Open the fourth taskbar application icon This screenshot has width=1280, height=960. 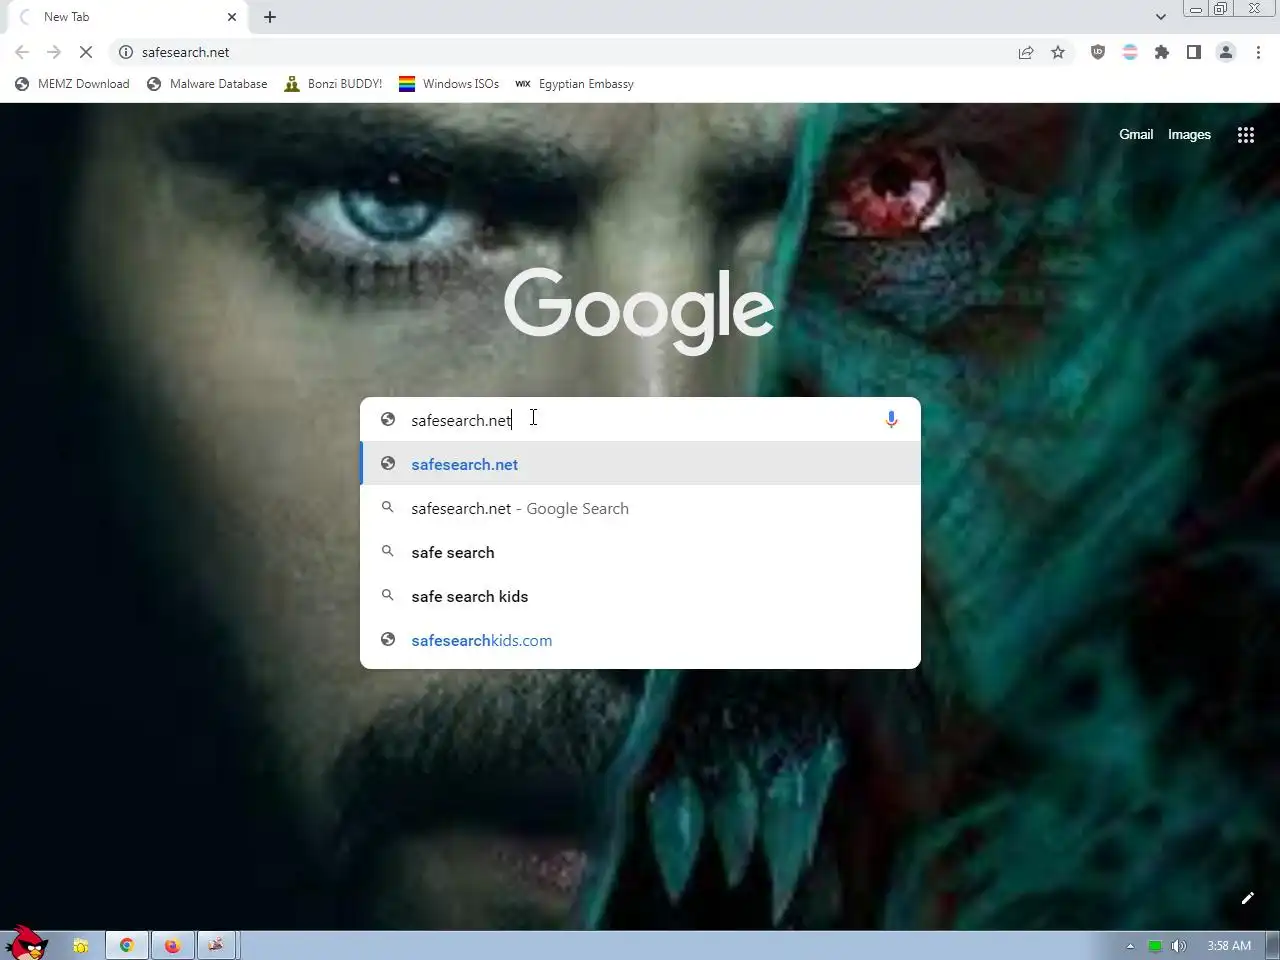tap(216, 945)
